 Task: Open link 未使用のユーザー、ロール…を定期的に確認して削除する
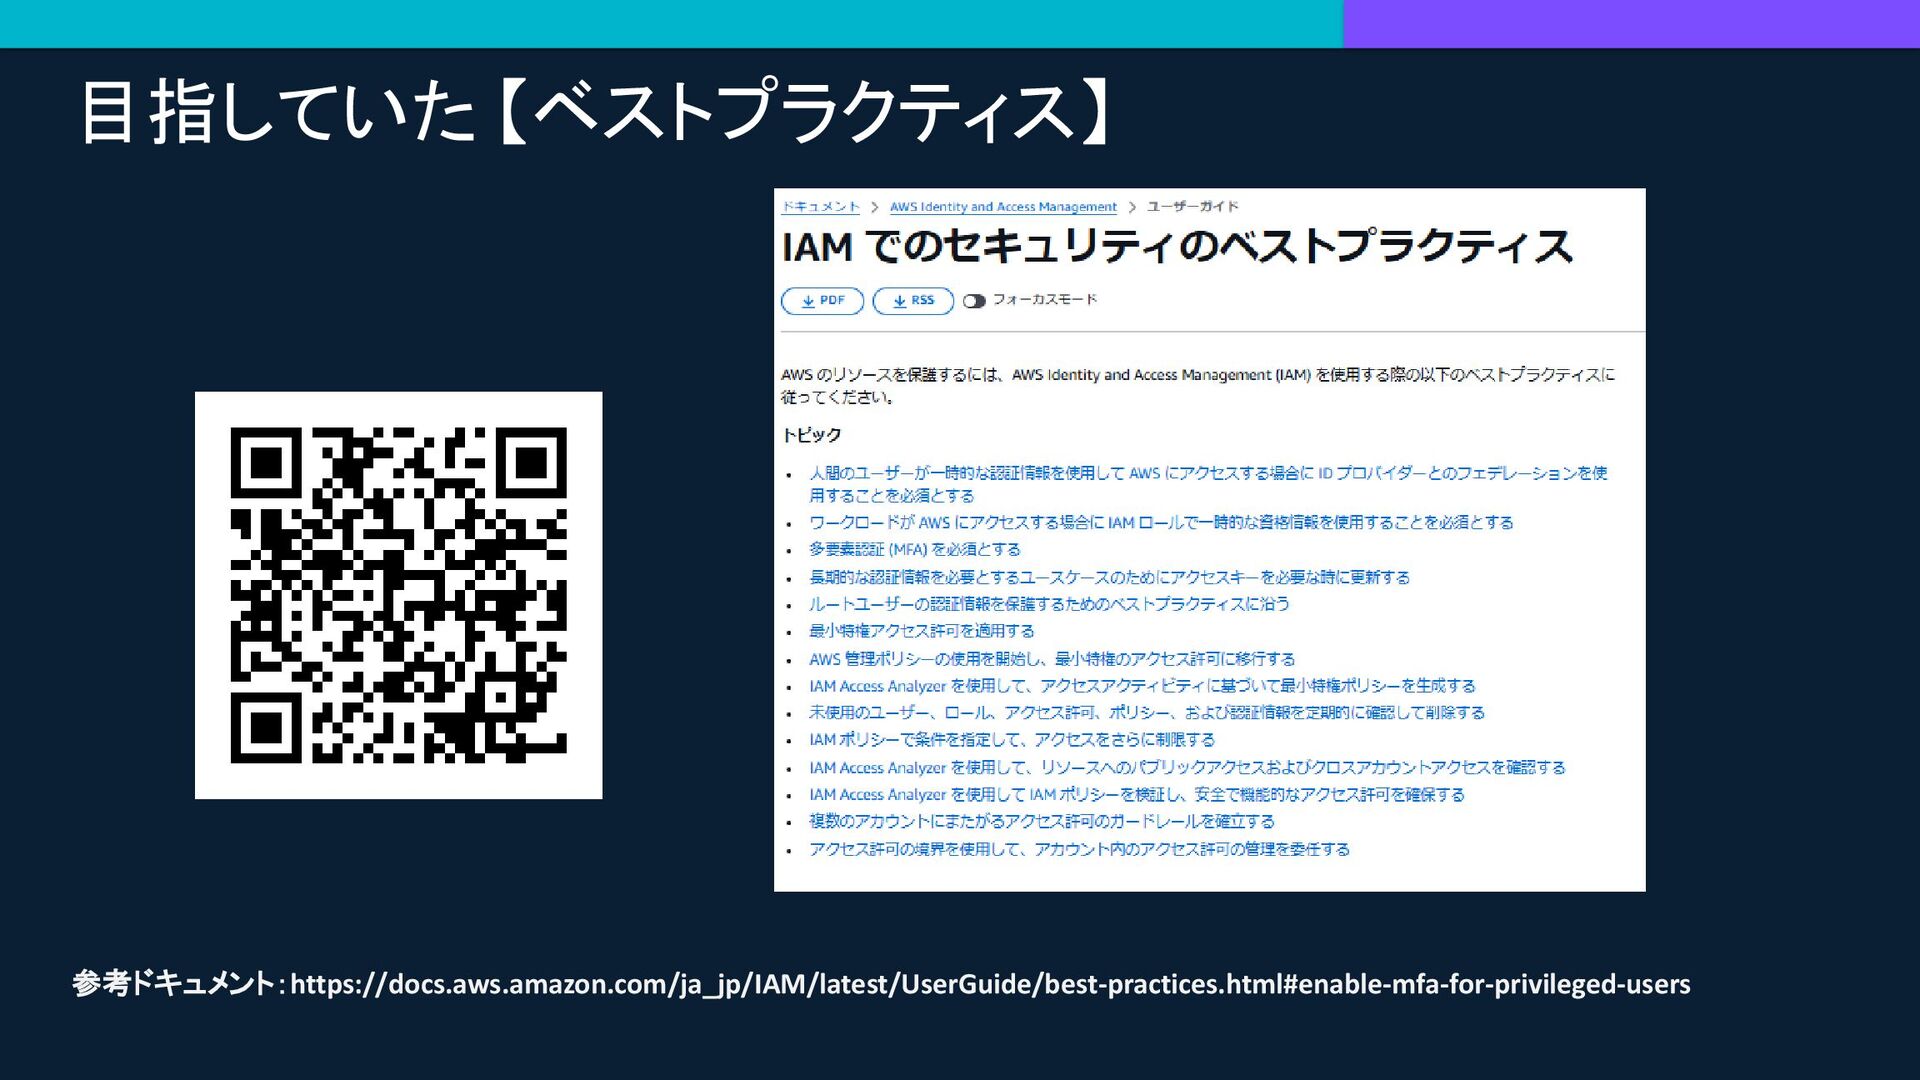pyautogui.click(x=1147, y=713)
